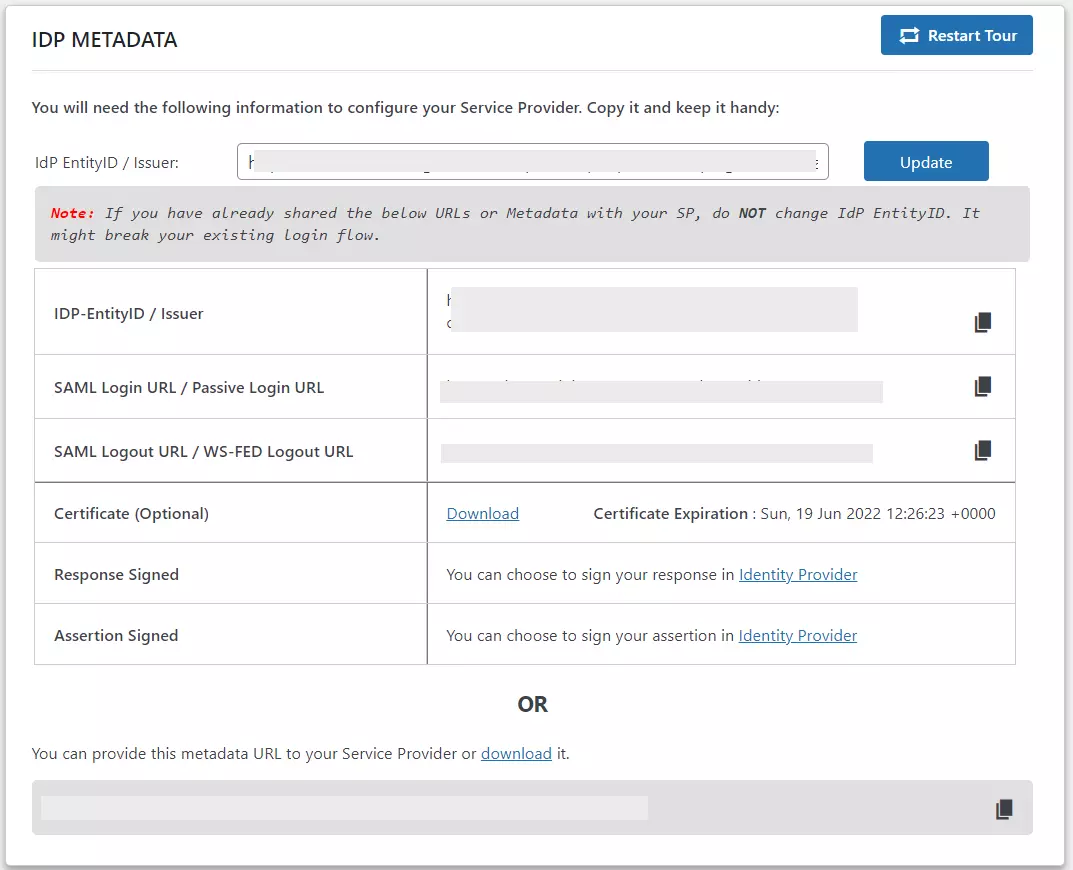The width and height of the screenshot is (1073, 870).
Task: Click the Restart Tour button
Action: [956, 35]
